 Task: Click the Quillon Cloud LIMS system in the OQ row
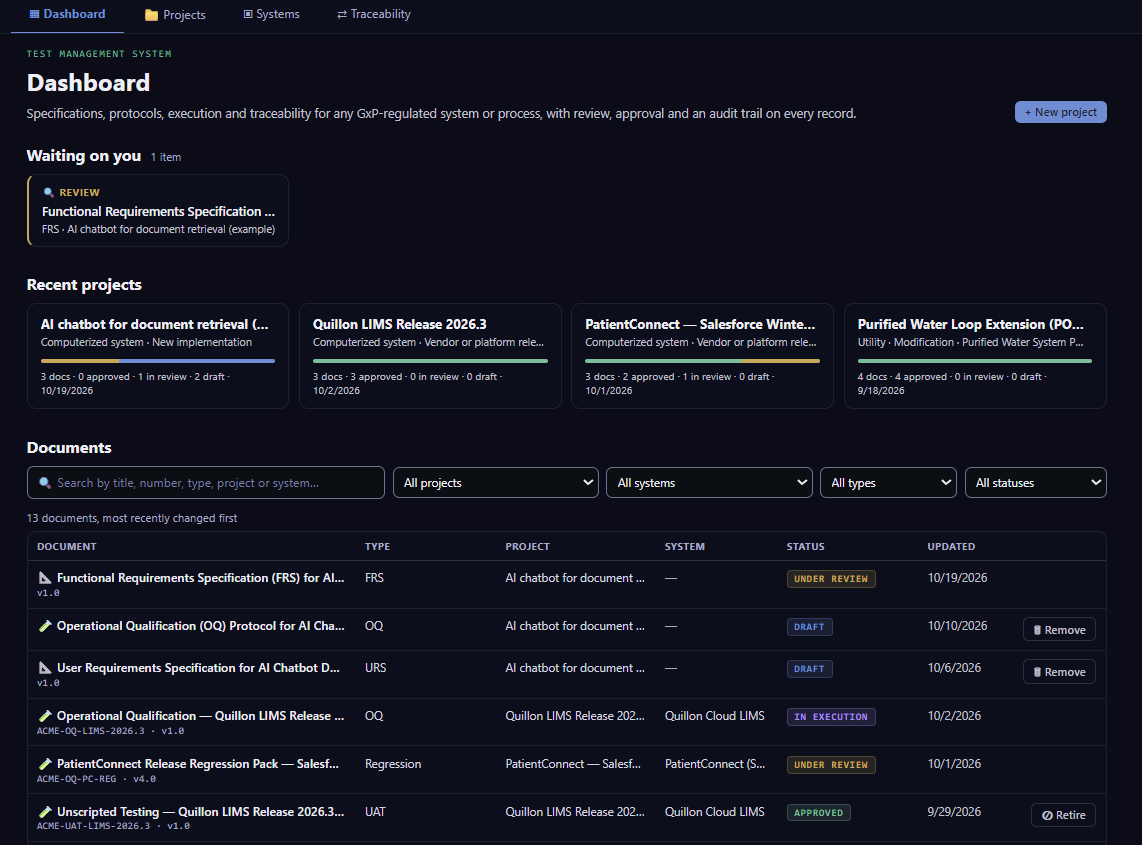tap(714, 716)
